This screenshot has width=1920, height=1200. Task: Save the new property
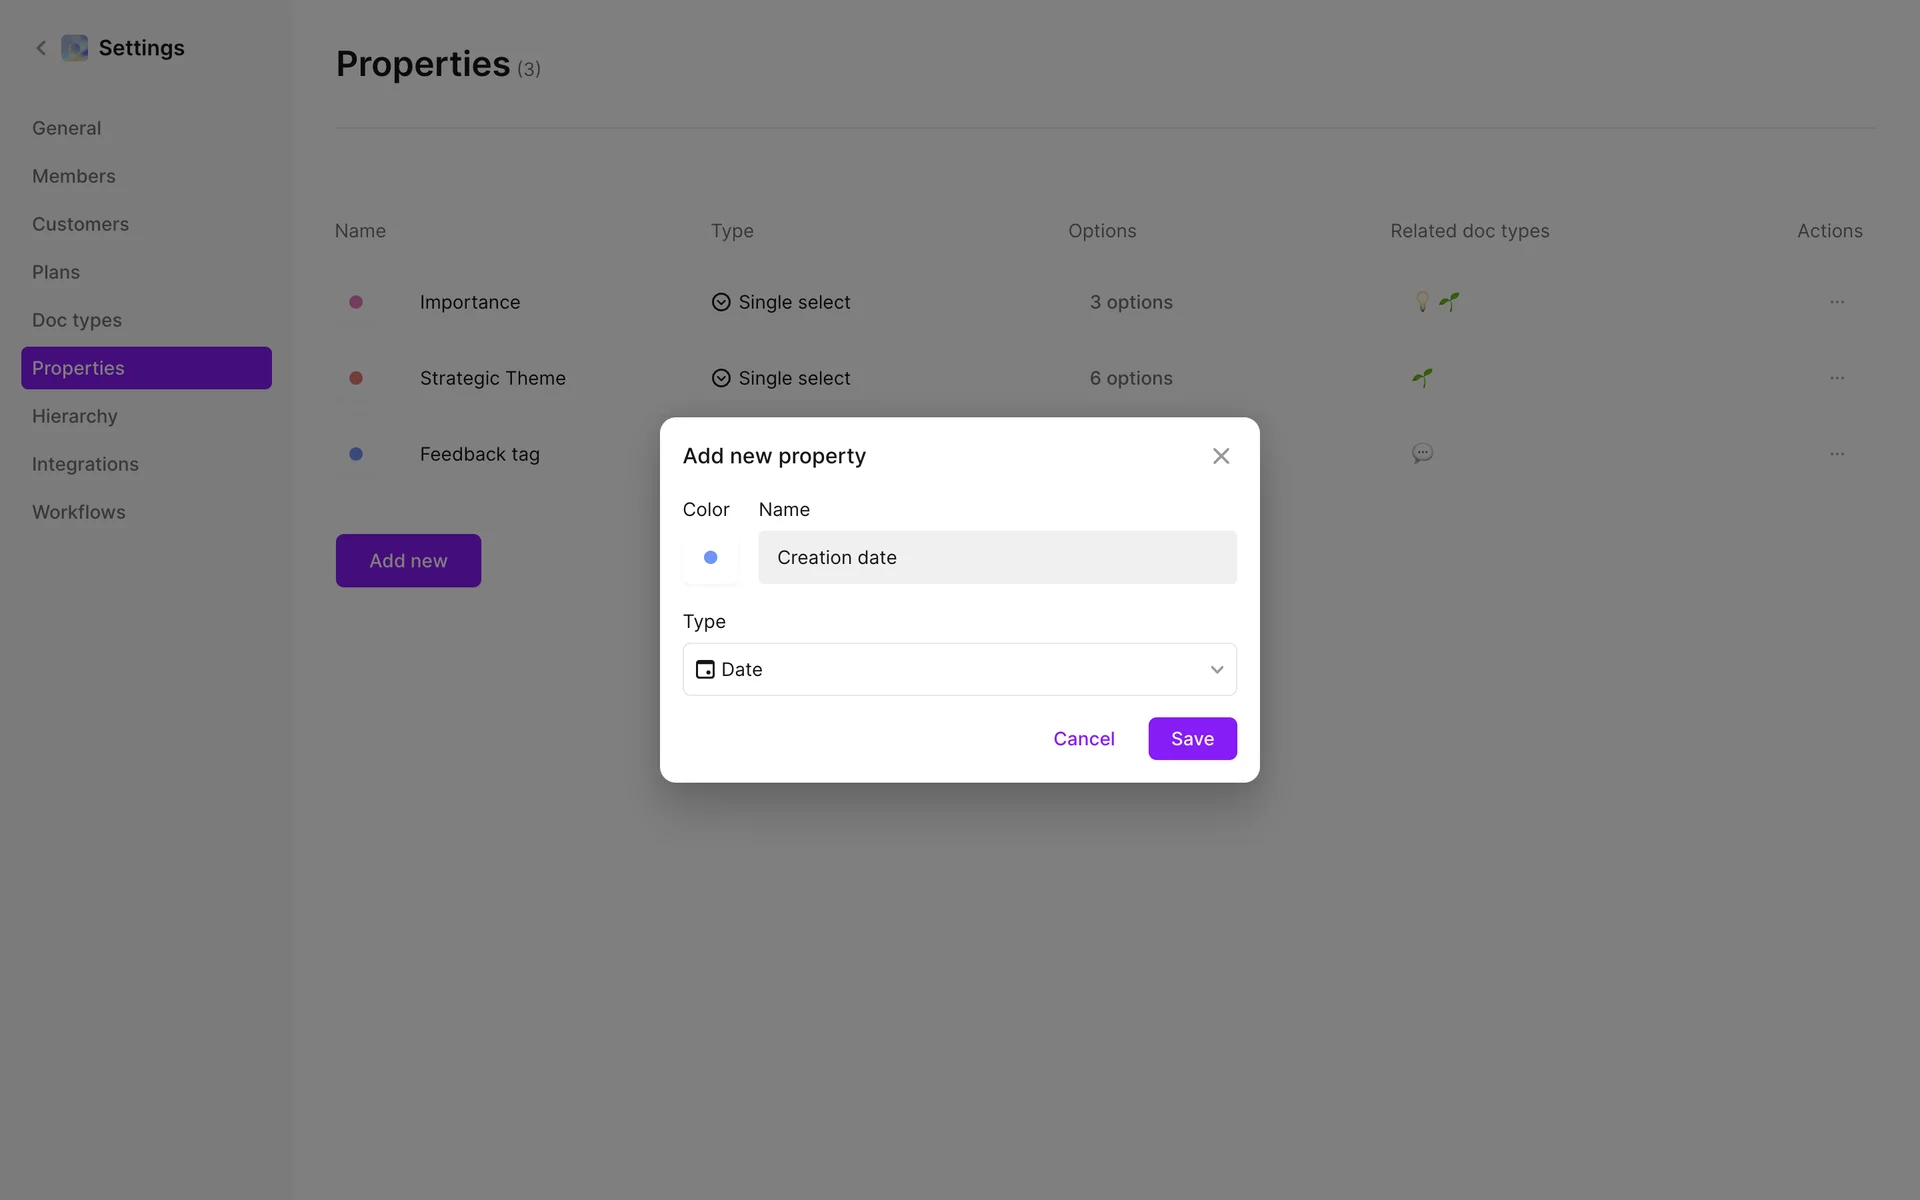1192,739
